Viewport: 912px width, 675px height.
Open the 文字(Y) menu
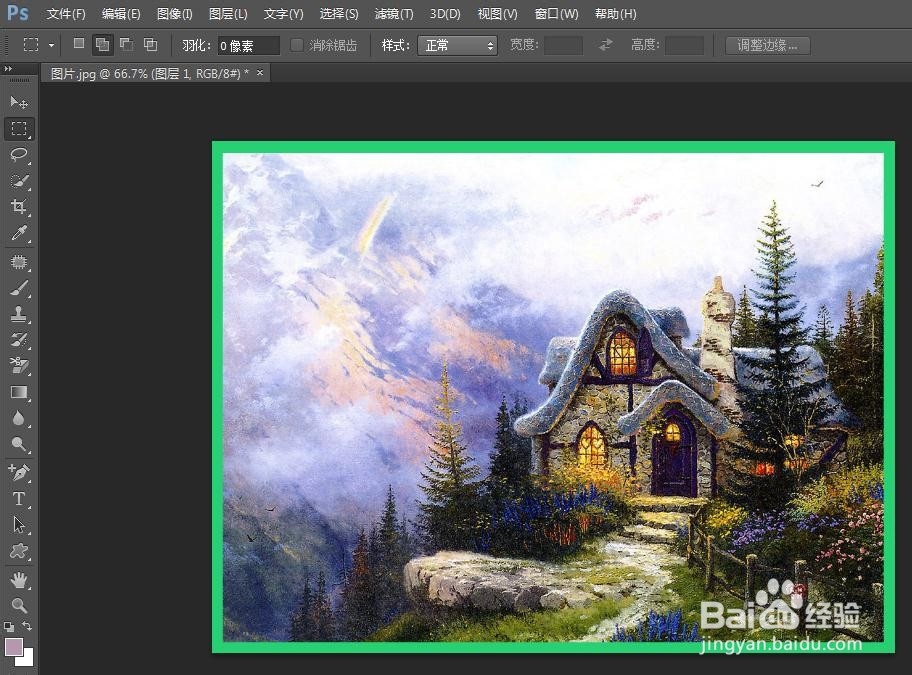pos(283,13)
